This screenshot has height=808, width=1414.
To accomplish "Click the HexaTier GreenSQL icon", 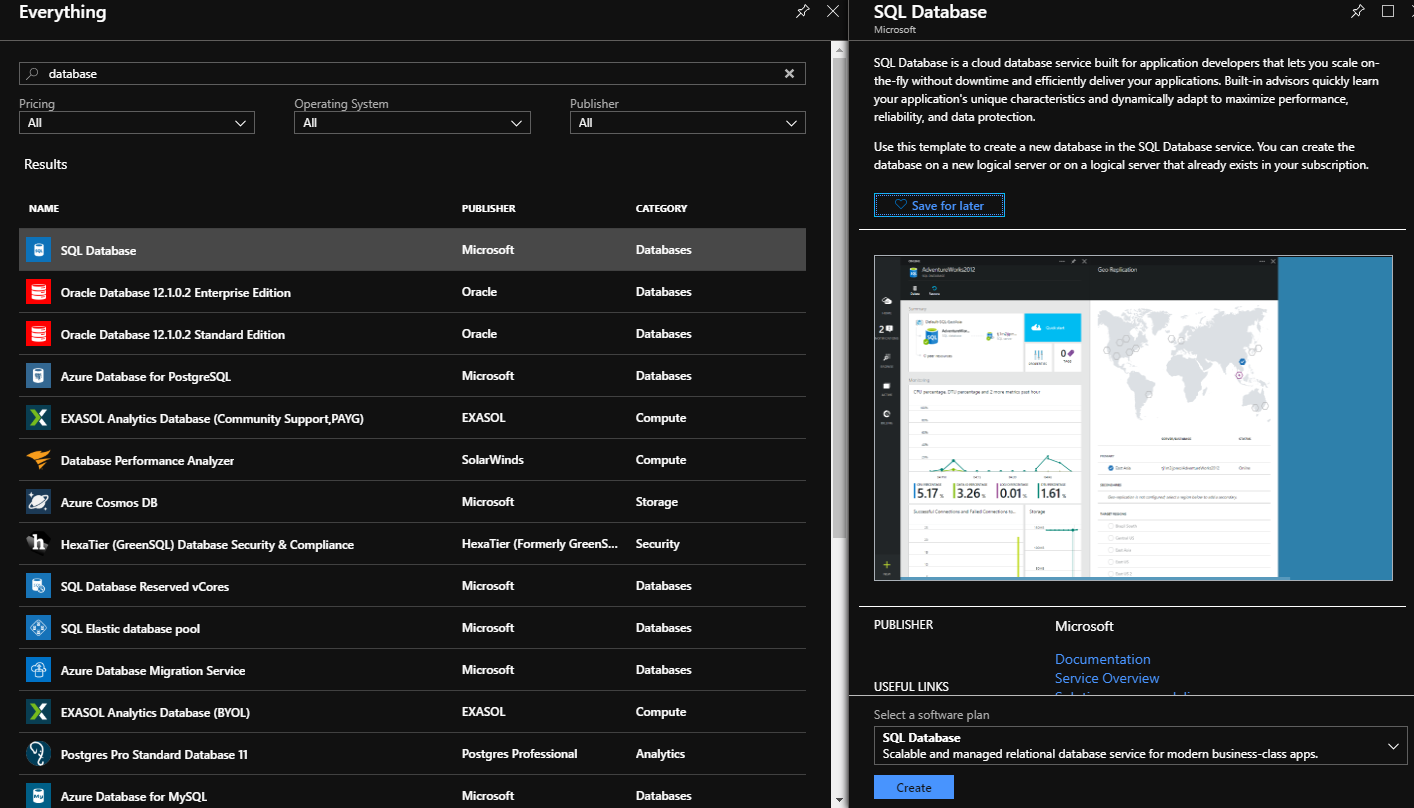I will pos(38,544).
